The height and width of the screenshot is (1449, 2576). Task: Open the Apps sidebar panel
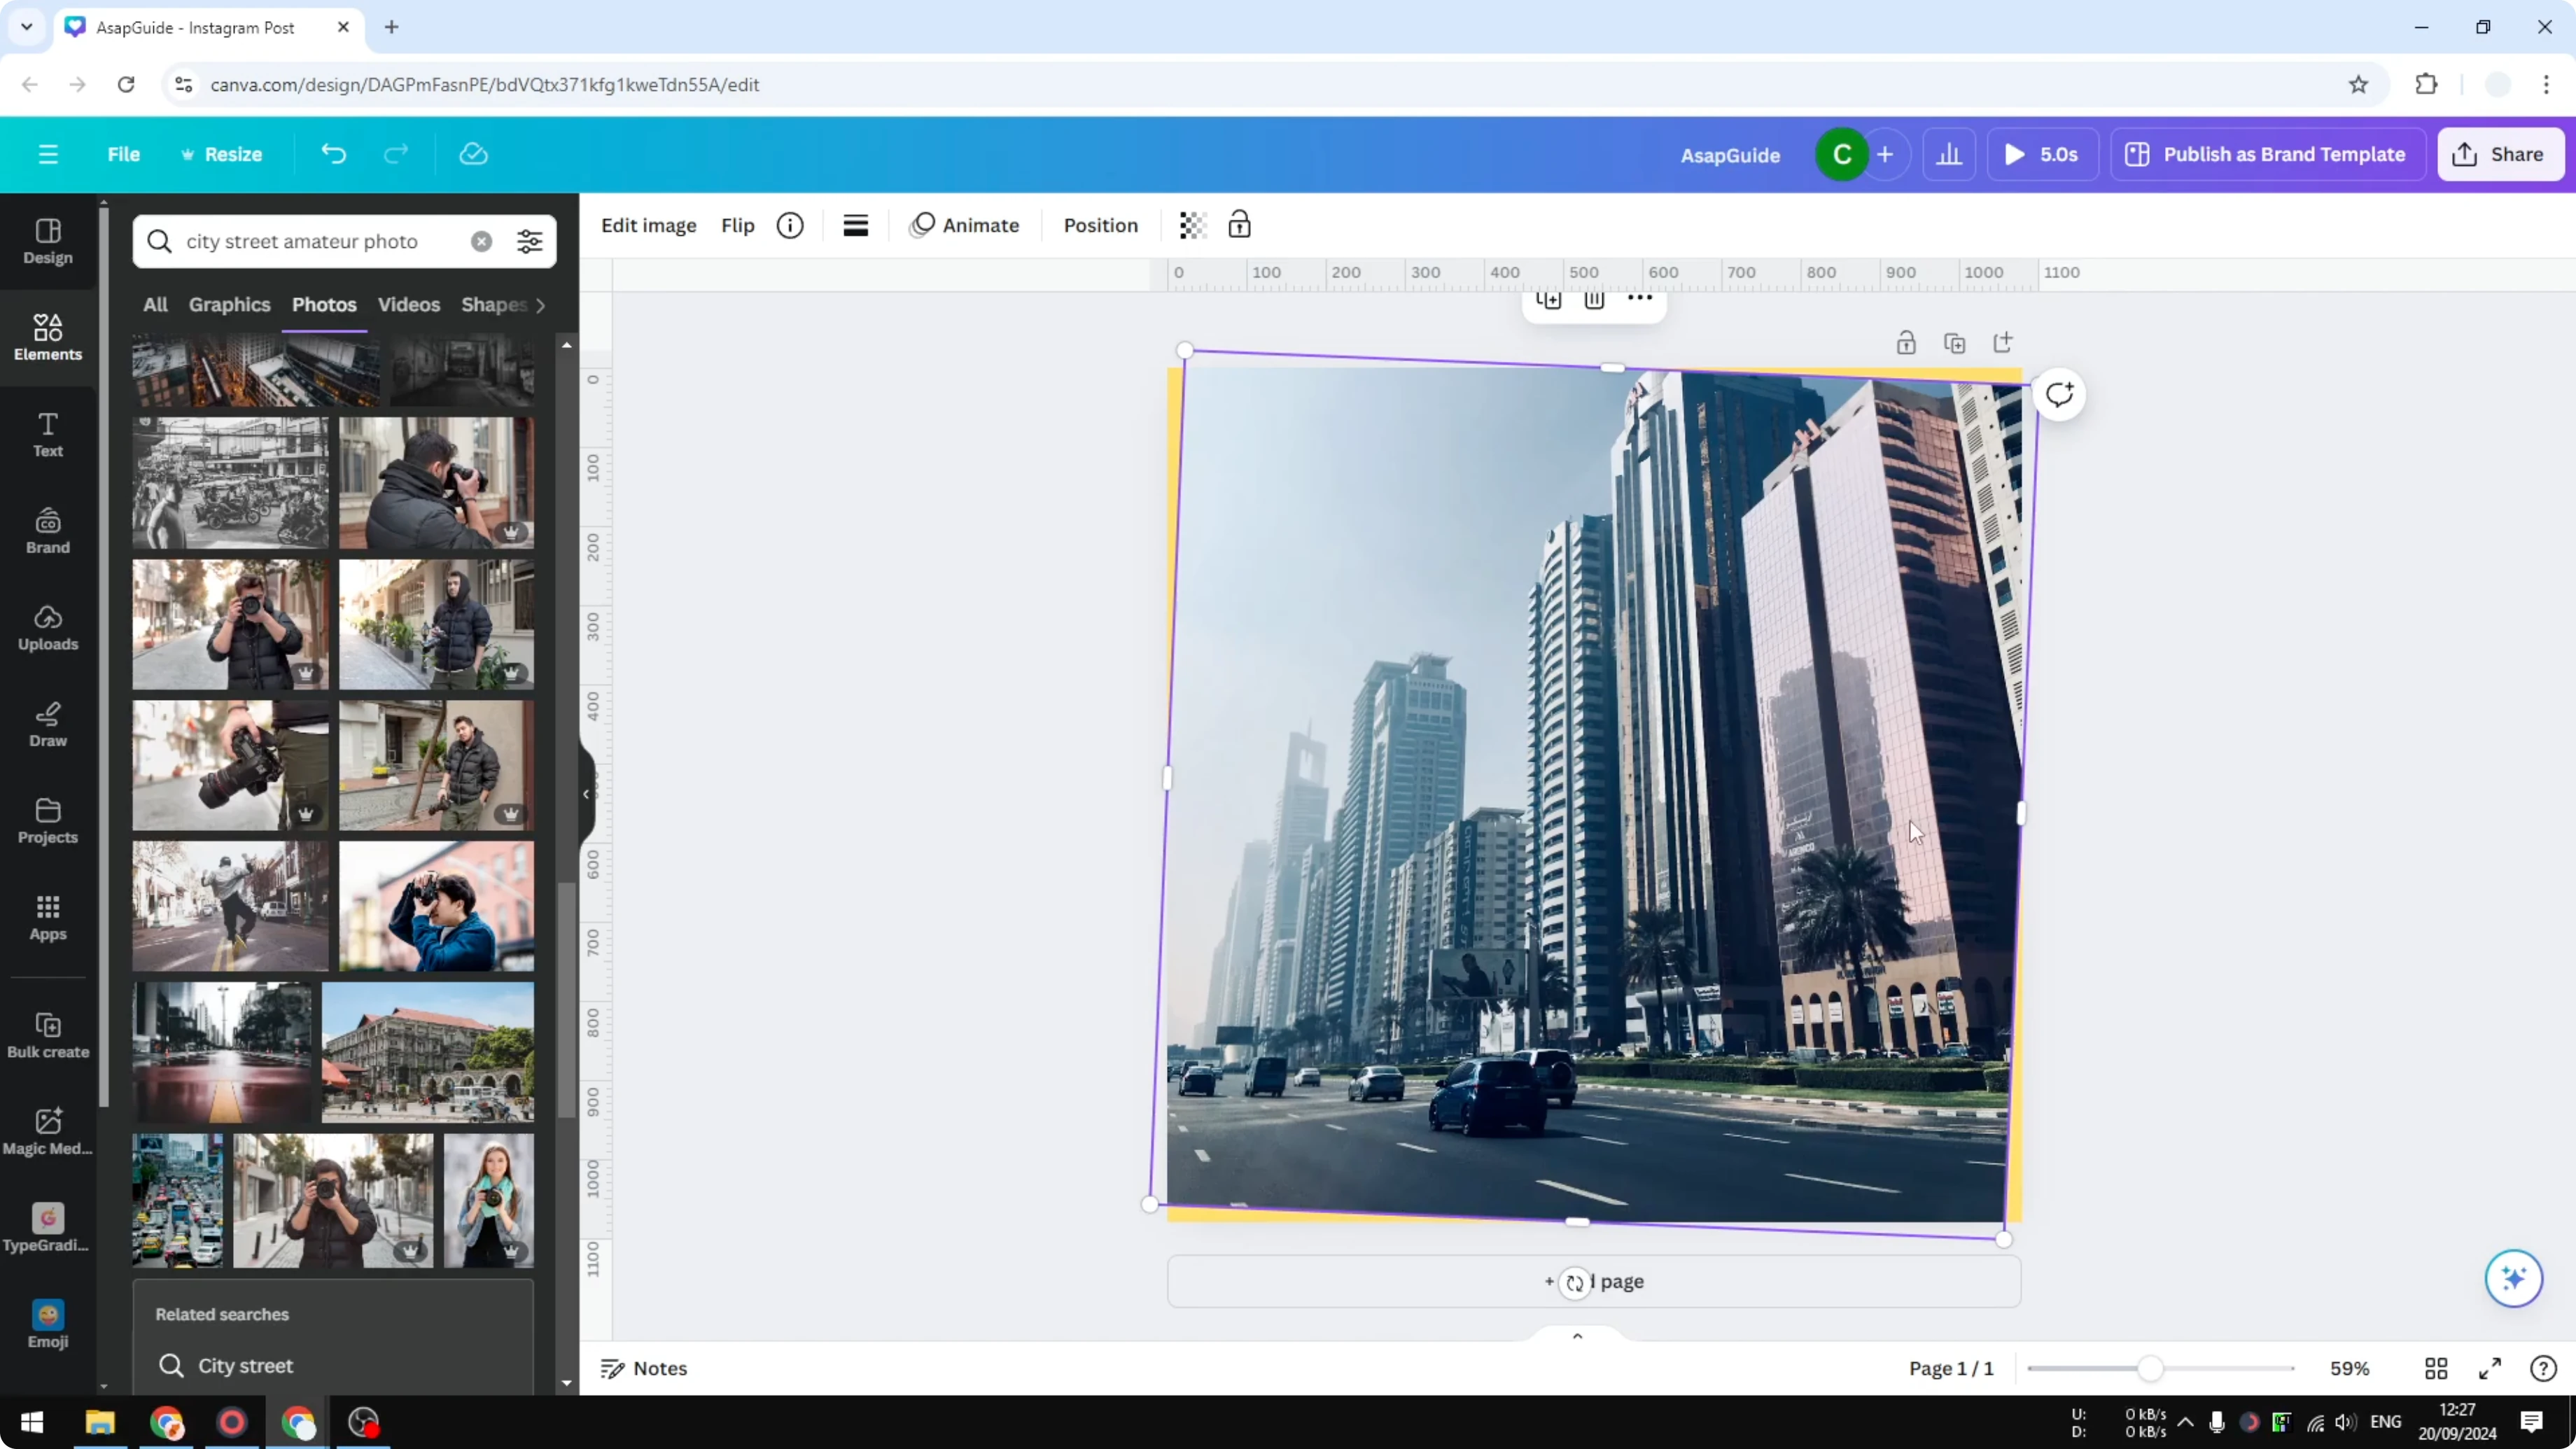click(x=48, y=918)
